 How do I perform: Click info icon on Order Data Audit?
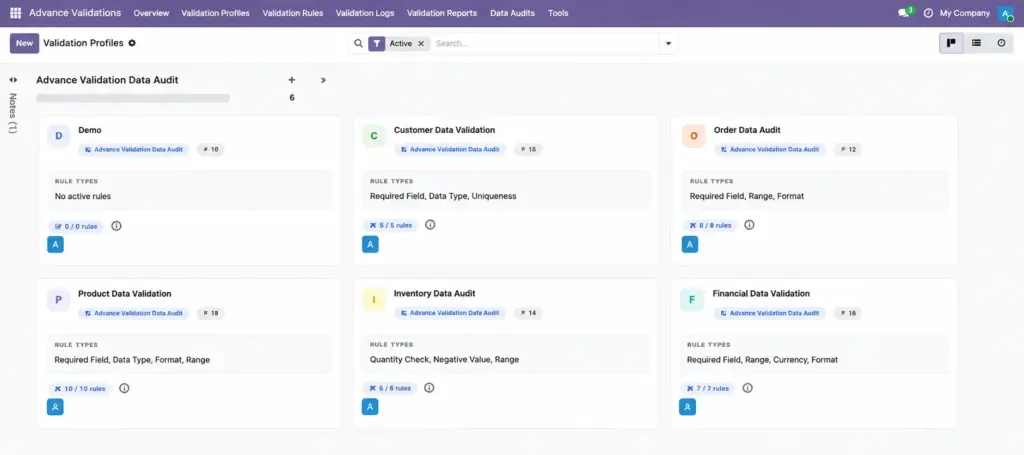point(749,225)
